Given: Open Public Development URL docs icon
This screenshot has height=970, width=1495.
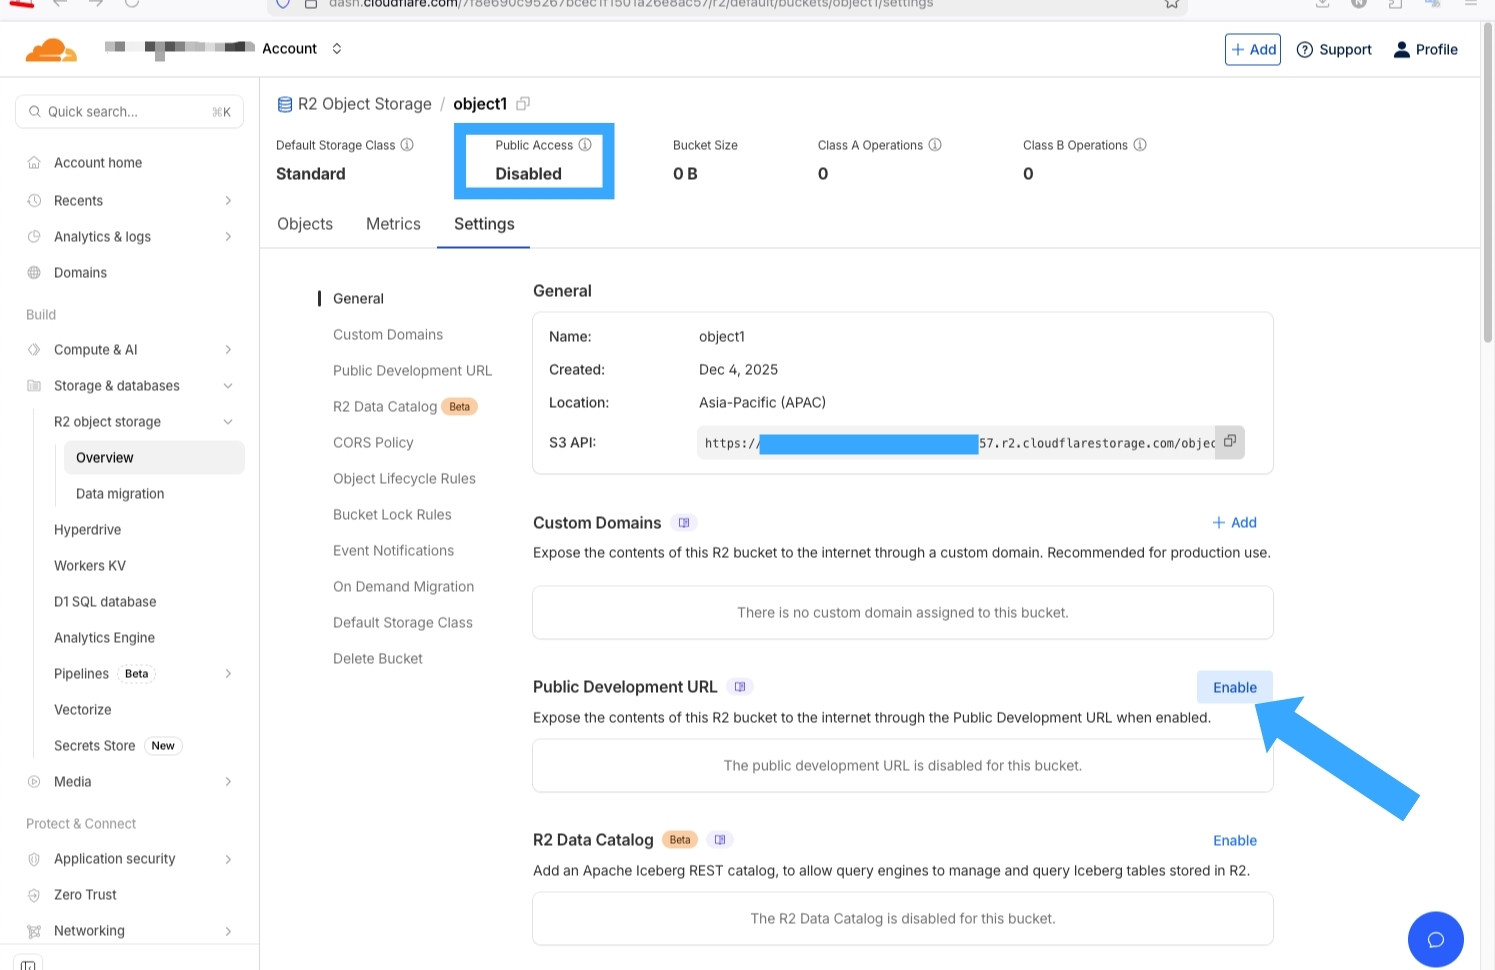Looking at the screenshot, I should (740, 687).
